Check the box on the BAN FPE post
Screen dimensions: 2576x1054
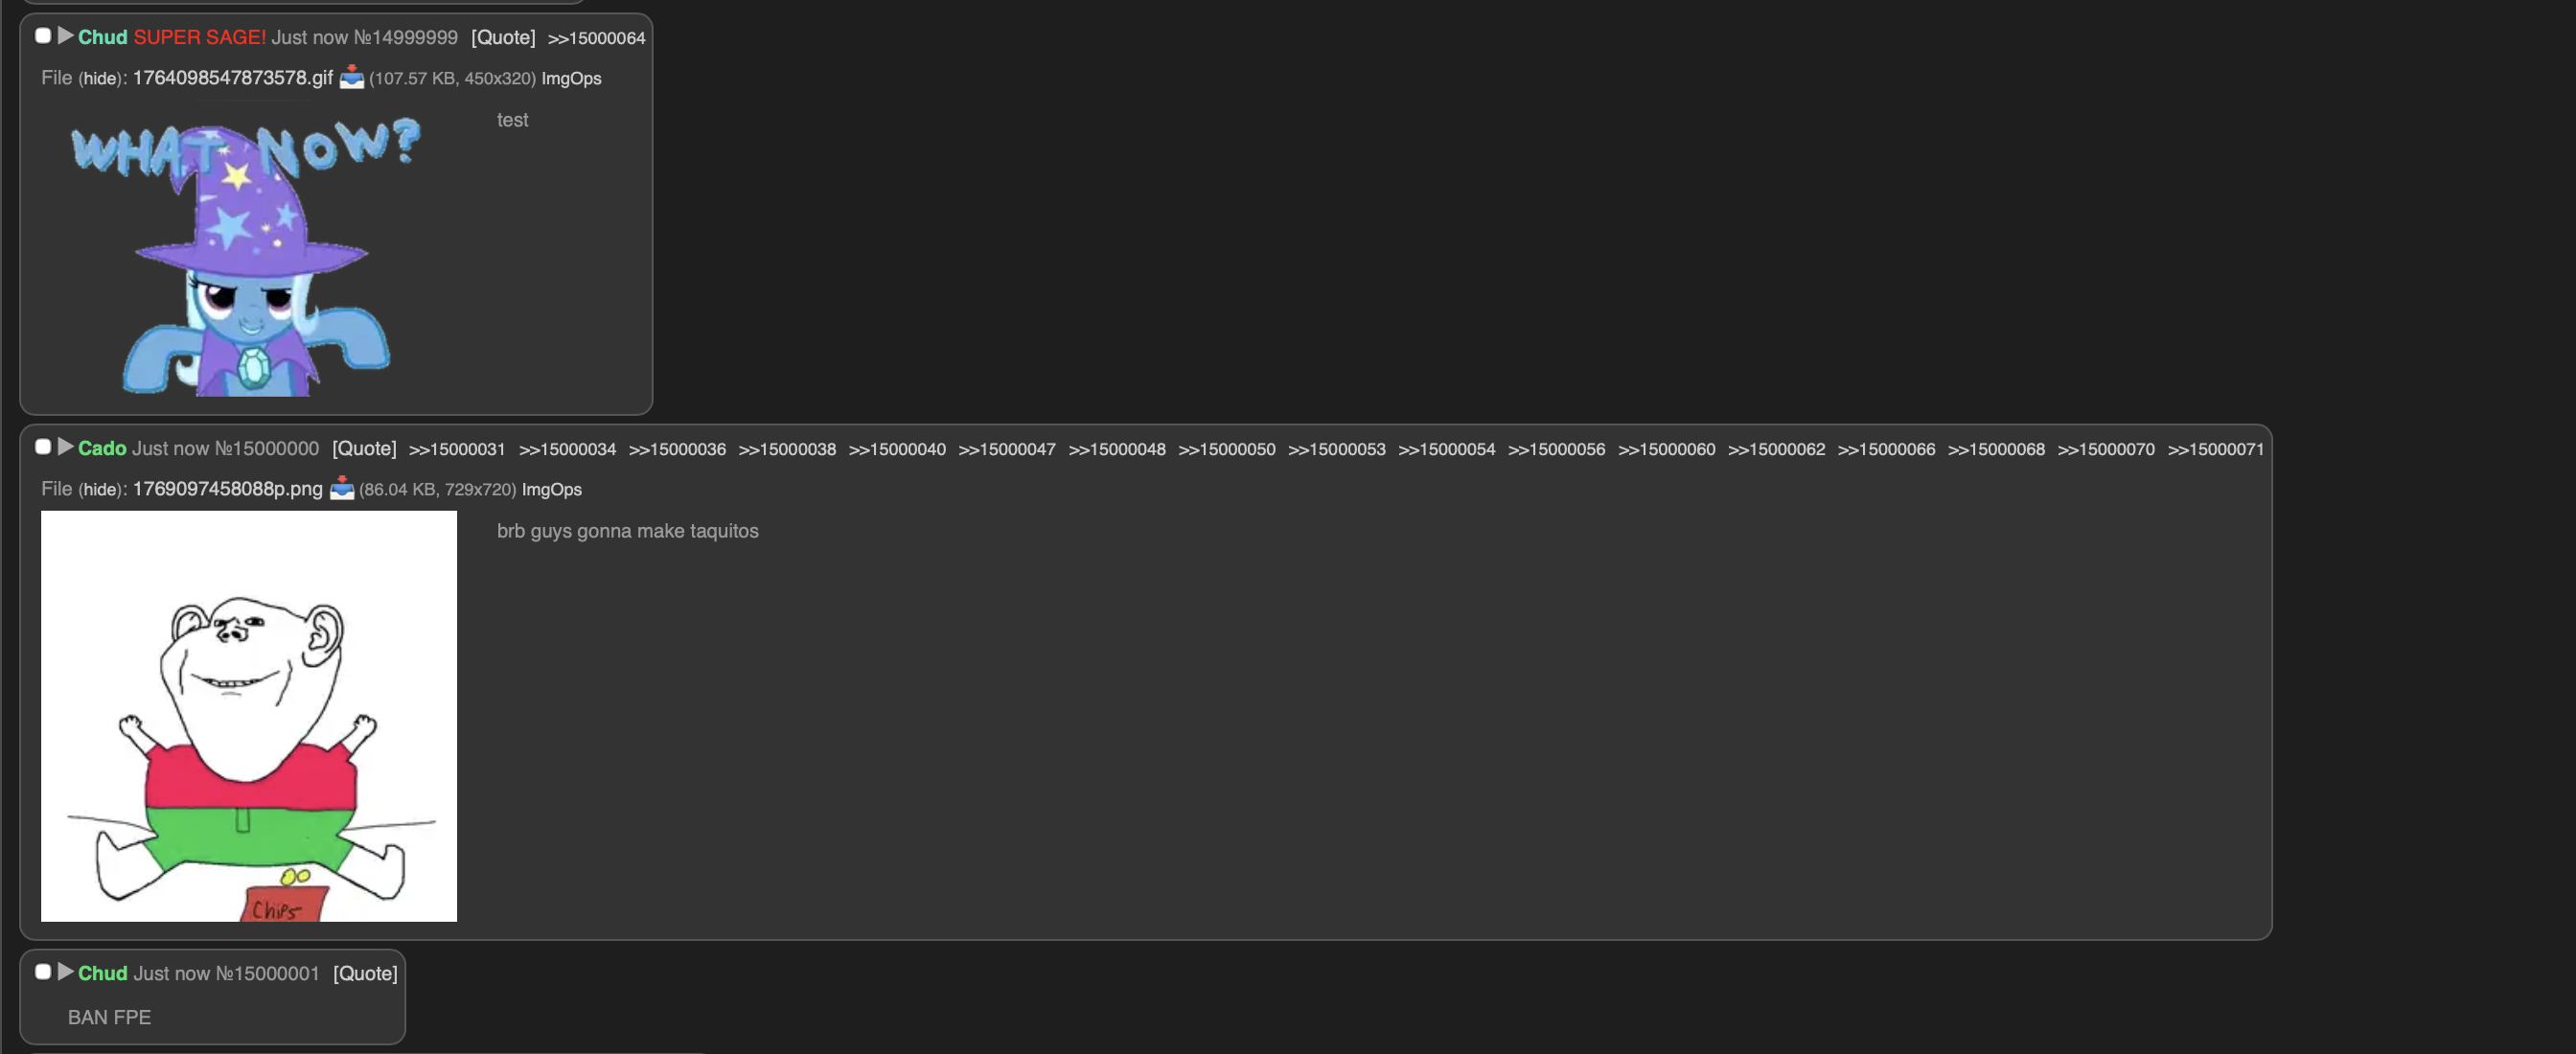click(x=43, y=972)
